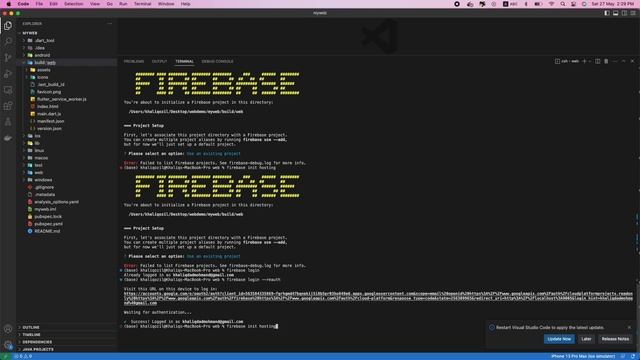Screen dimensions: 640x360
Task: Switch to the Output tab
Action: point(160,61)
